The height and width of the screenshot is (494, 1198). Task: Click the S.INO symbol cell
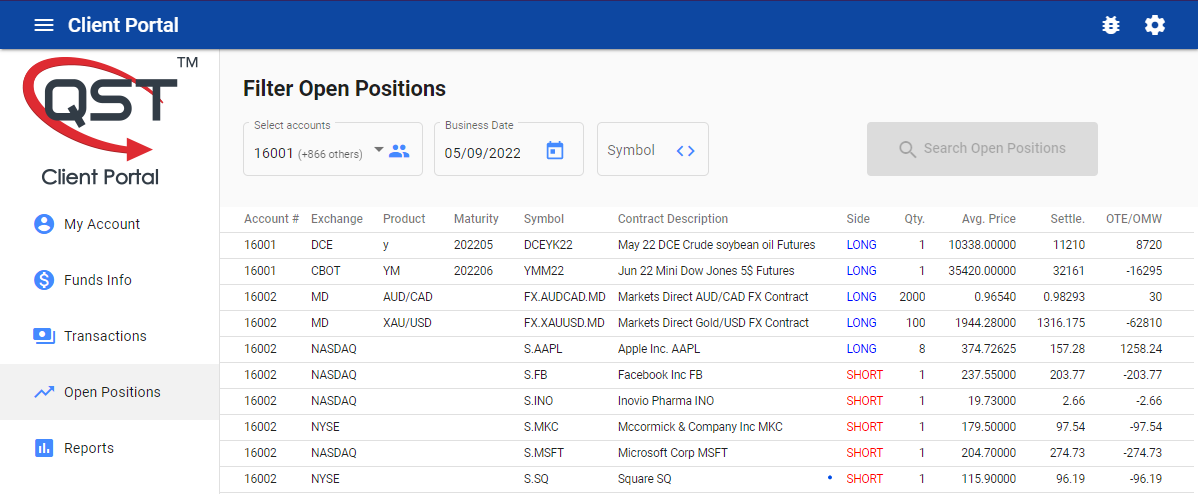tap(539, 401)
